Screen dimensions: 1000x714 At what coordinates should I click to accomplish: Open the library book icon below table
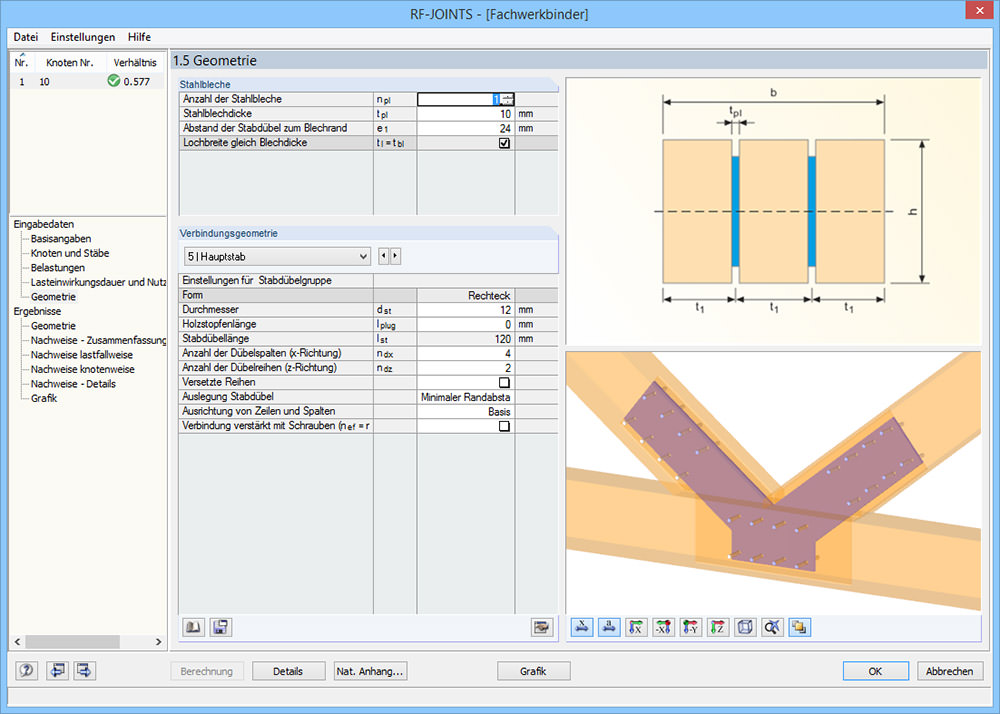point(193,627)
